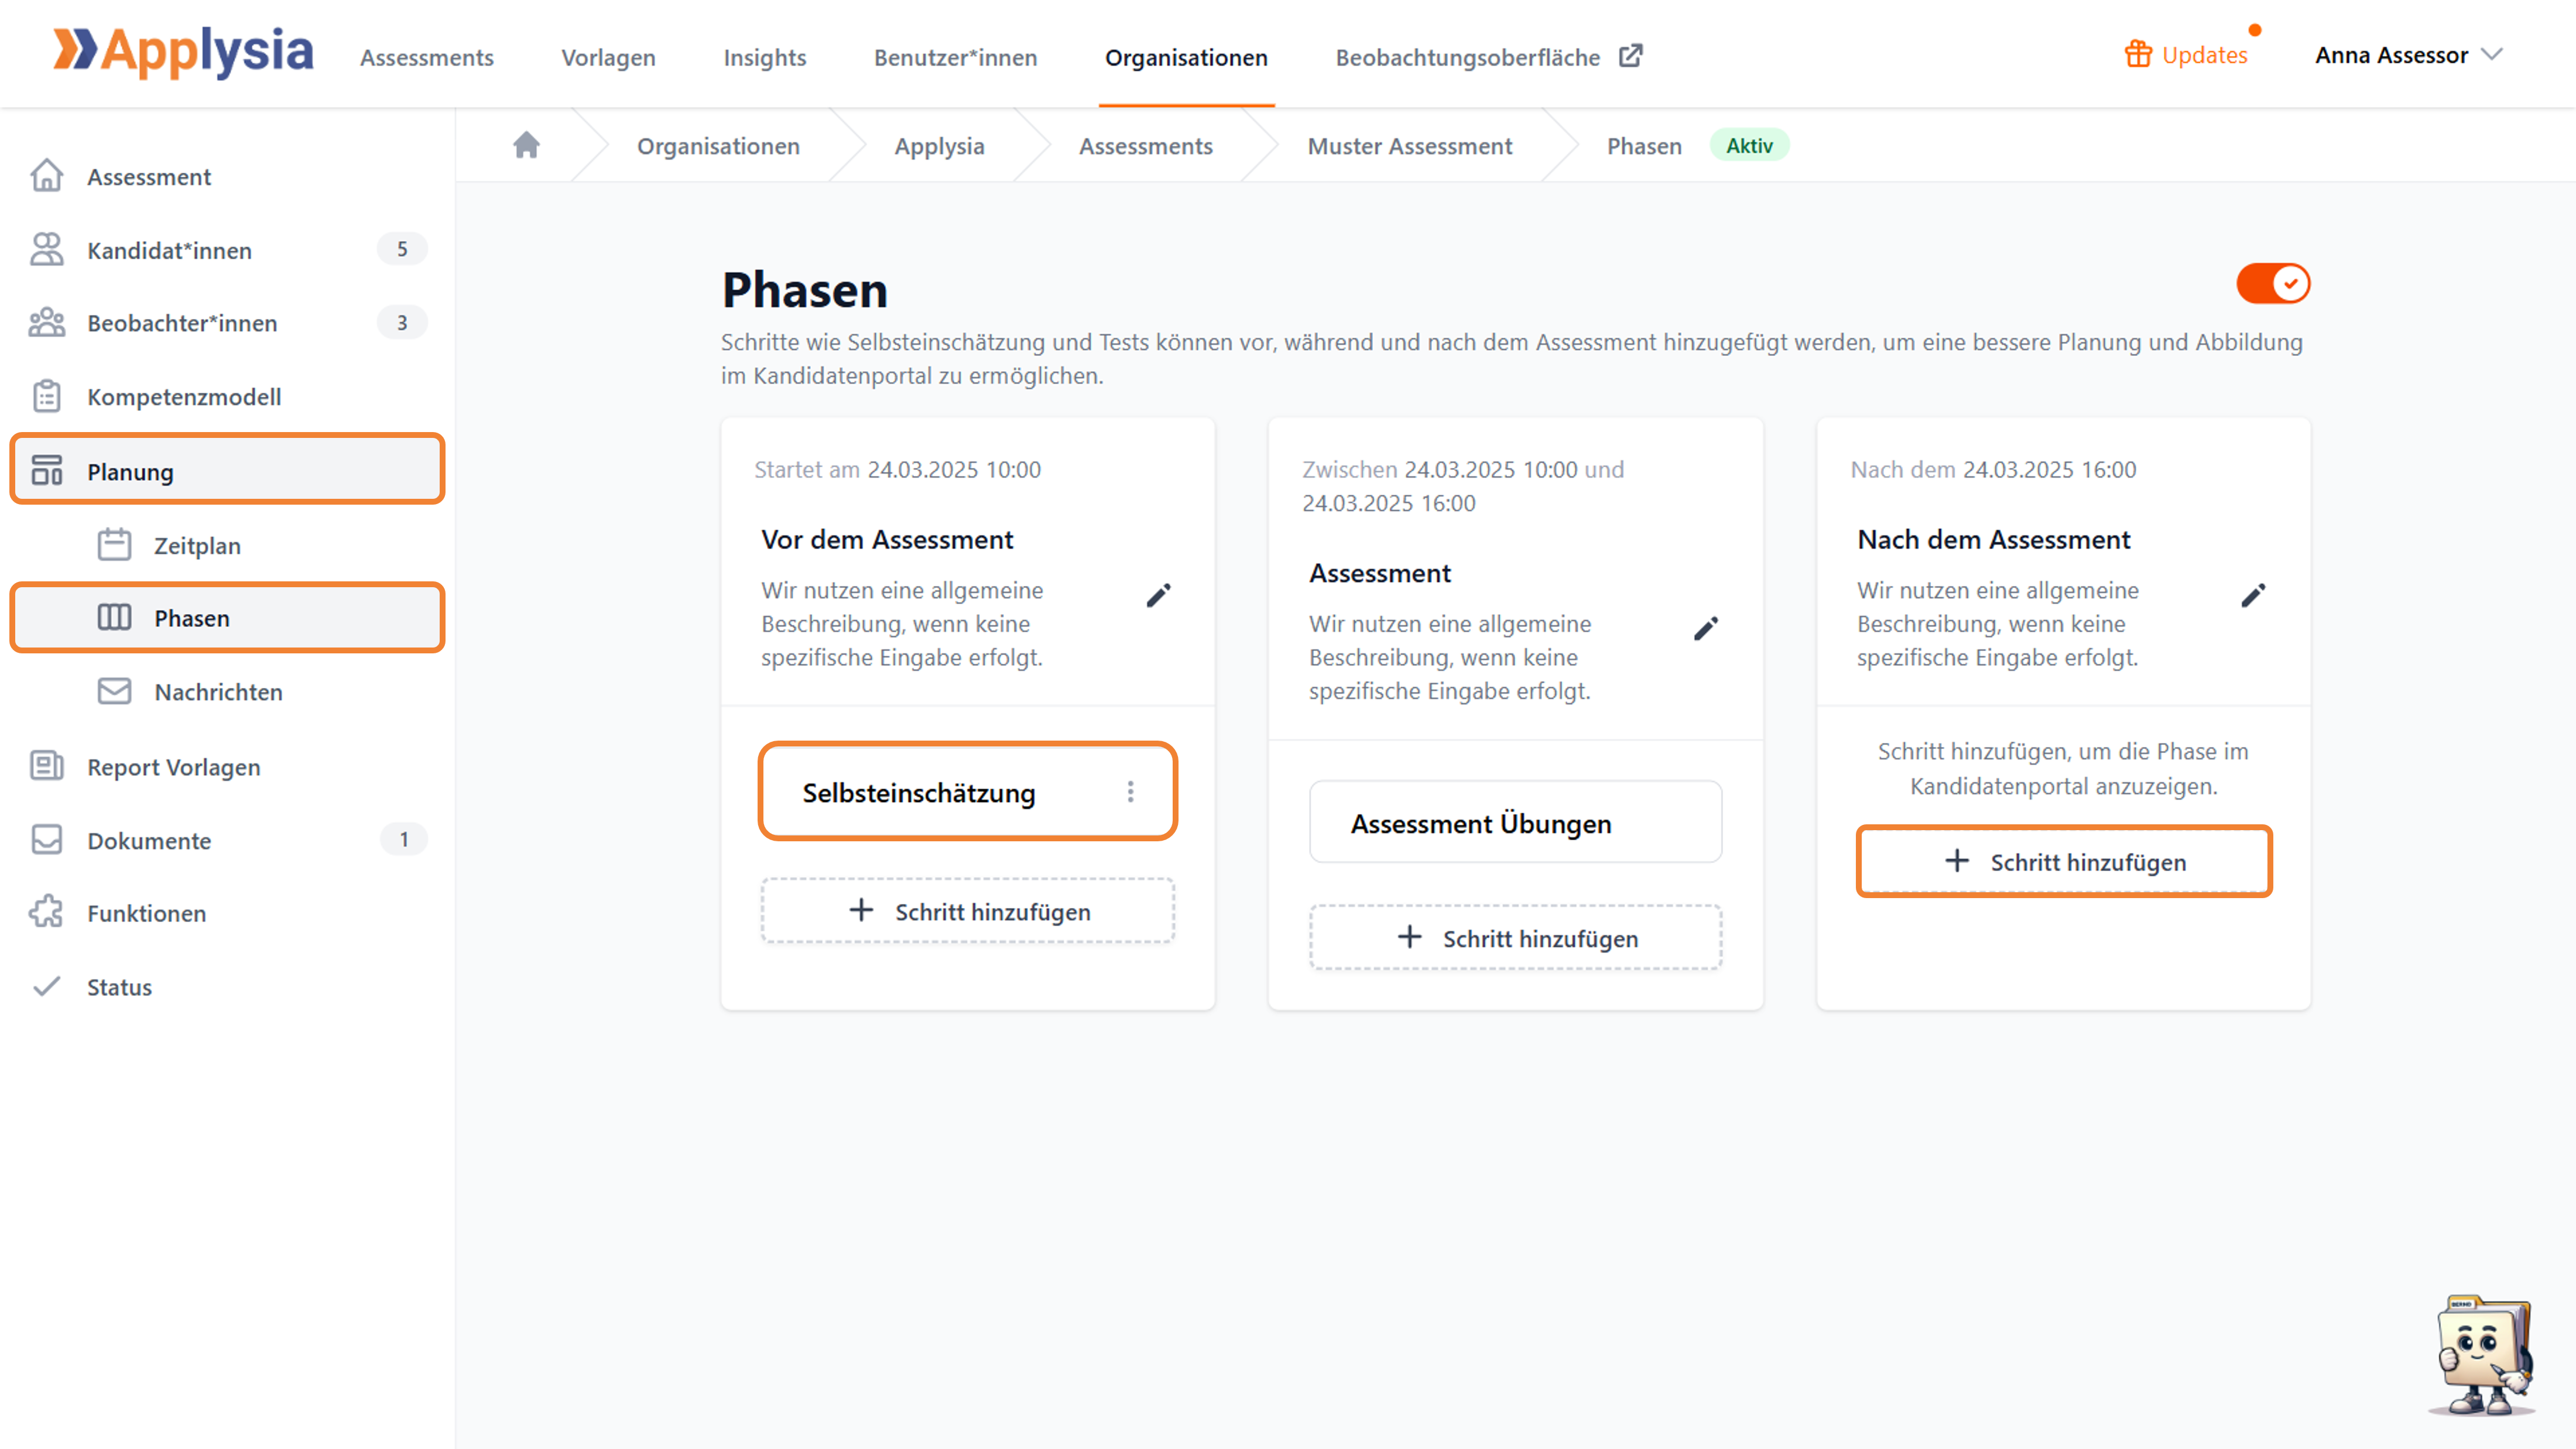Add a step to Vor dem Assessment

coord(968,911)
